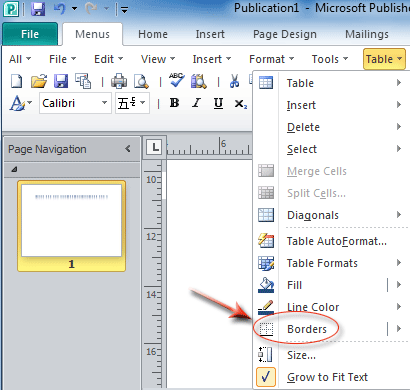
Task: Open the Tools classic menu
Action: click(330, 59)
